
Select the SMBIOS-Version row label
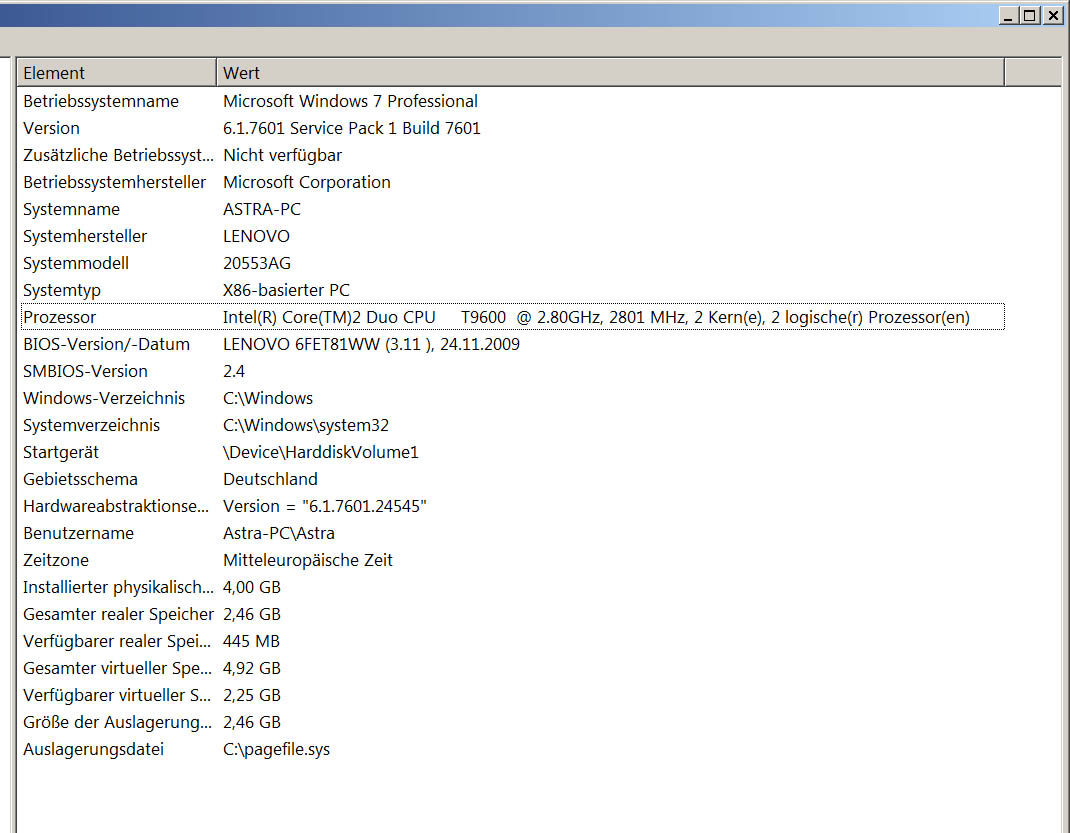click(x=85, y=371)
